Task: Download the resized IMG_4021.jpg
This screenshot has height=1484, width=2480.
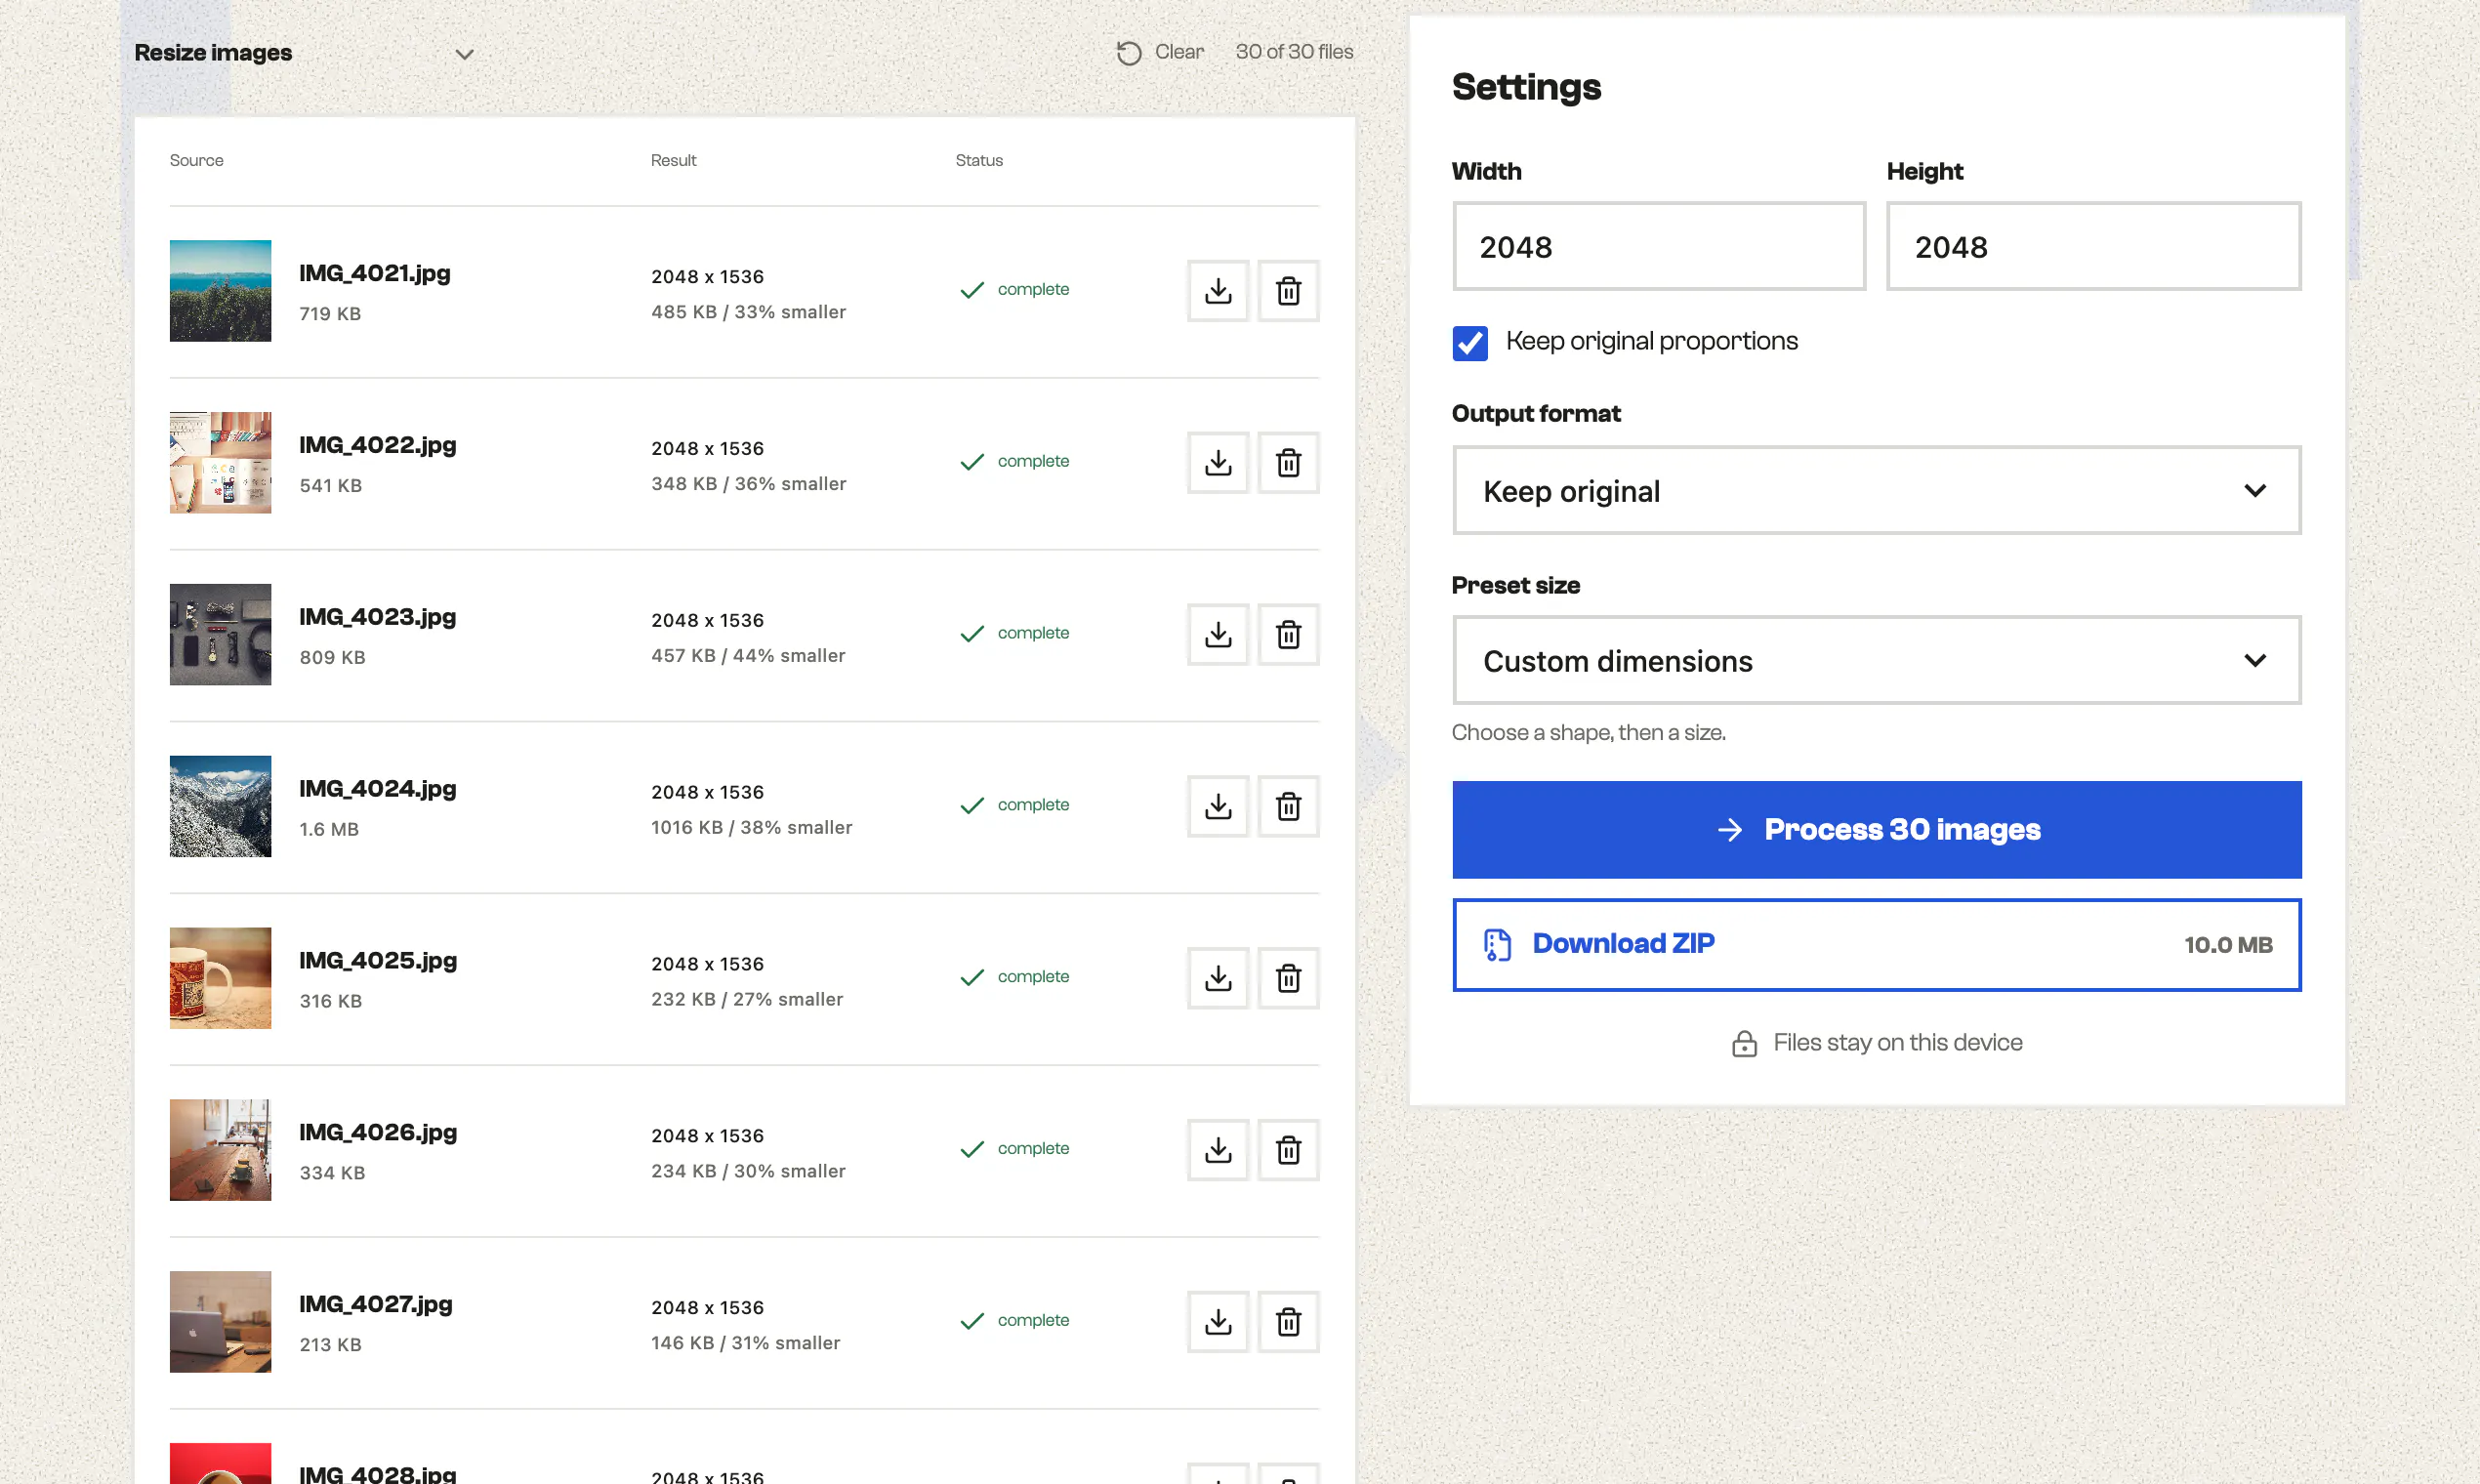Action: [1217, 291]
